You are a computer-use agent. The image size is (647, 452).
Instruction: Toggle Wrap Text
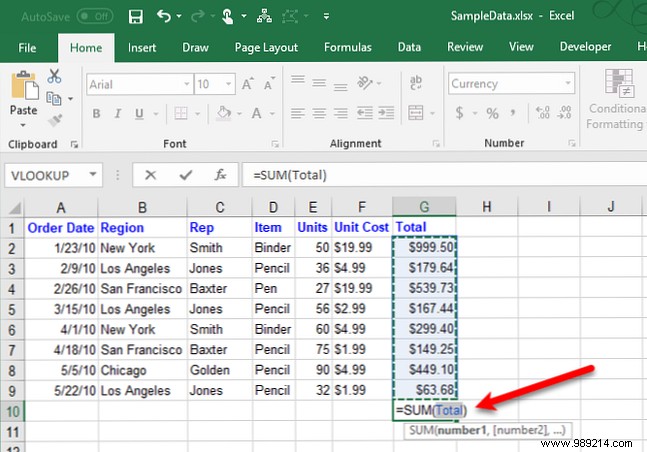click(x=416, y=83)
